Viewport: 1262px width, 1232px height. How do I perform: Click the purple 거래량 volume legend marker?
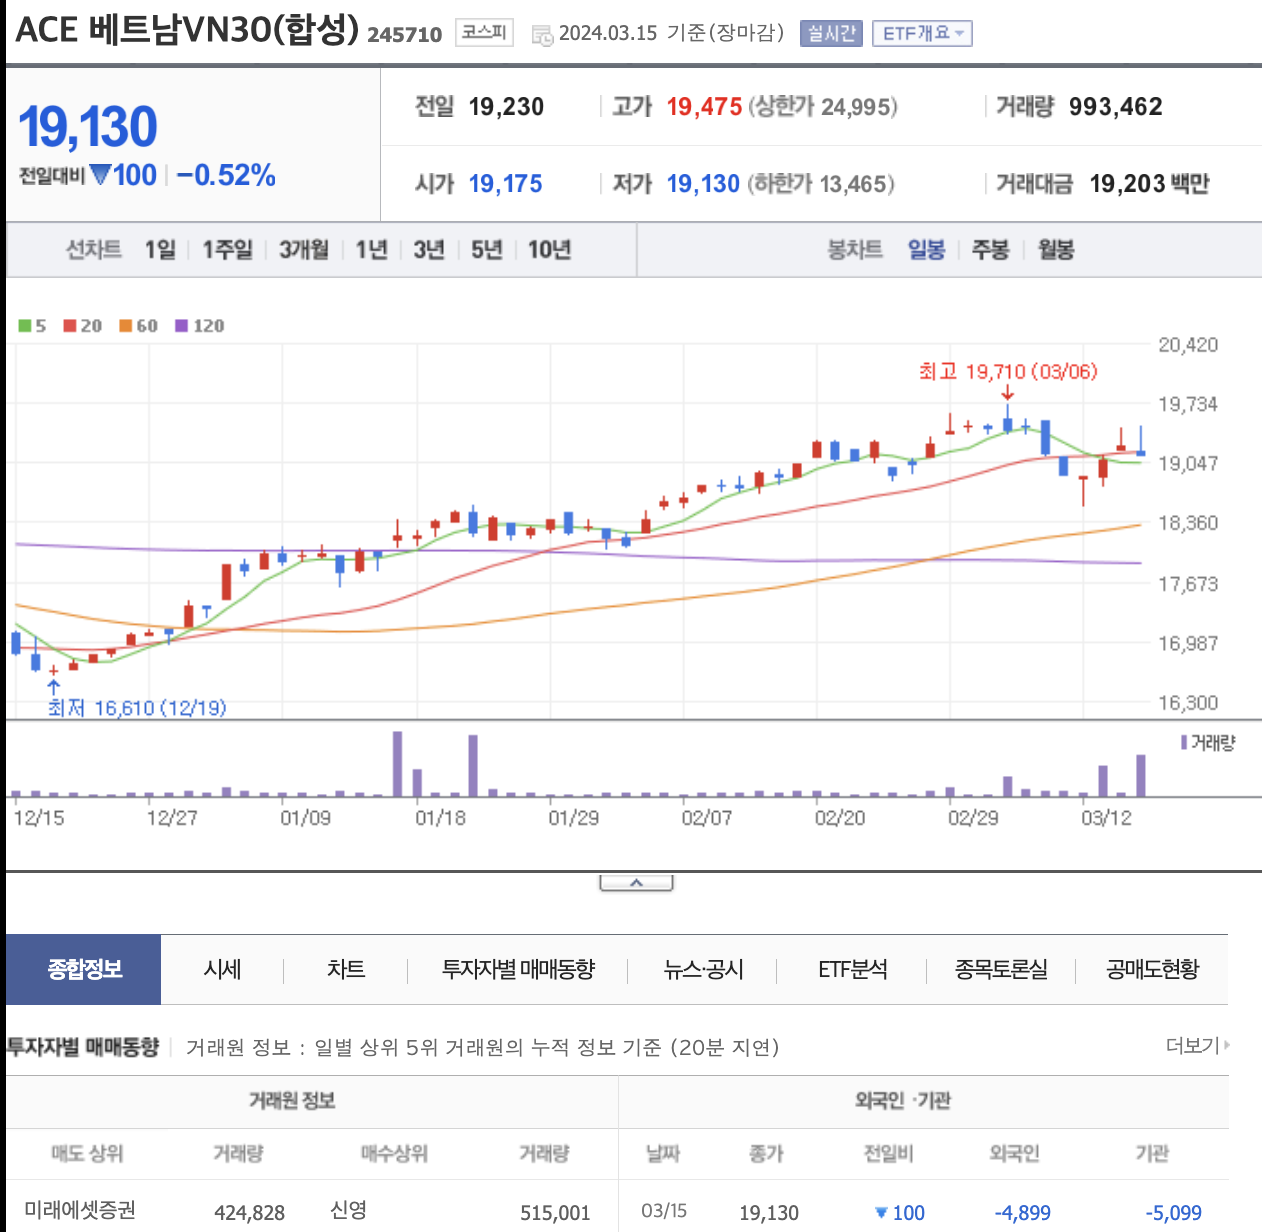(x=1184, y=742)
